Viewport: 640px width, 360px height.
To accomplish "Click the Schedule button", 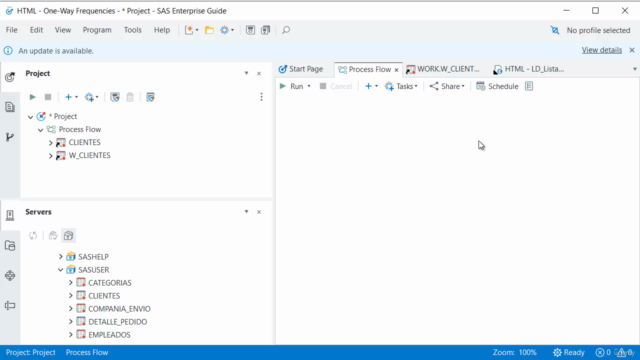I will pos(497,86).
